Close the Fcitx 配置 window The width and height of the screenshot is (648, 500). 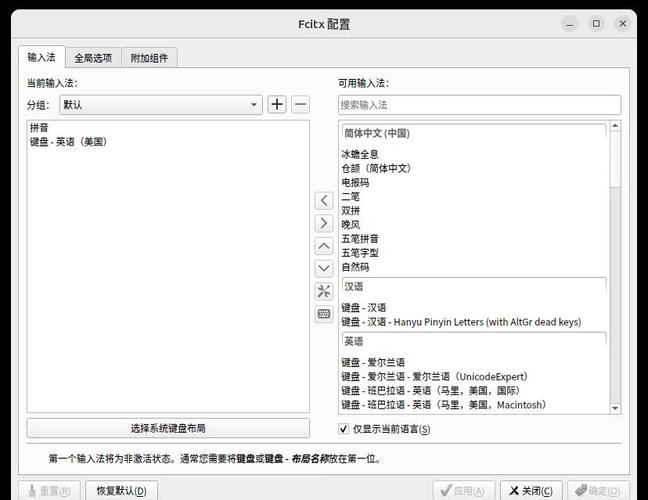click(623, 24)
